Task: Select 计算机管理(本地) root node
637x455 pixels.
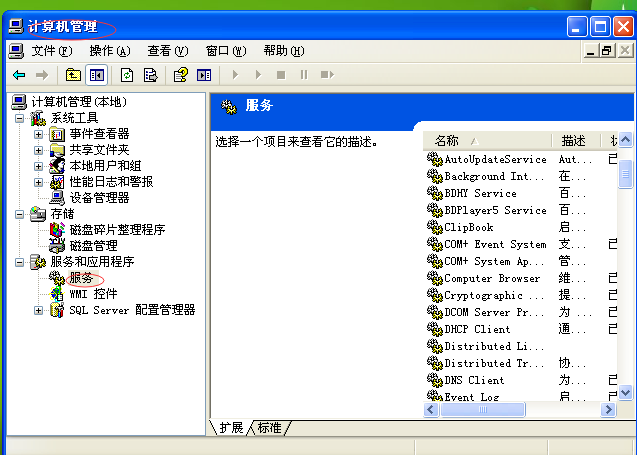Action: [x=79, y=102]
